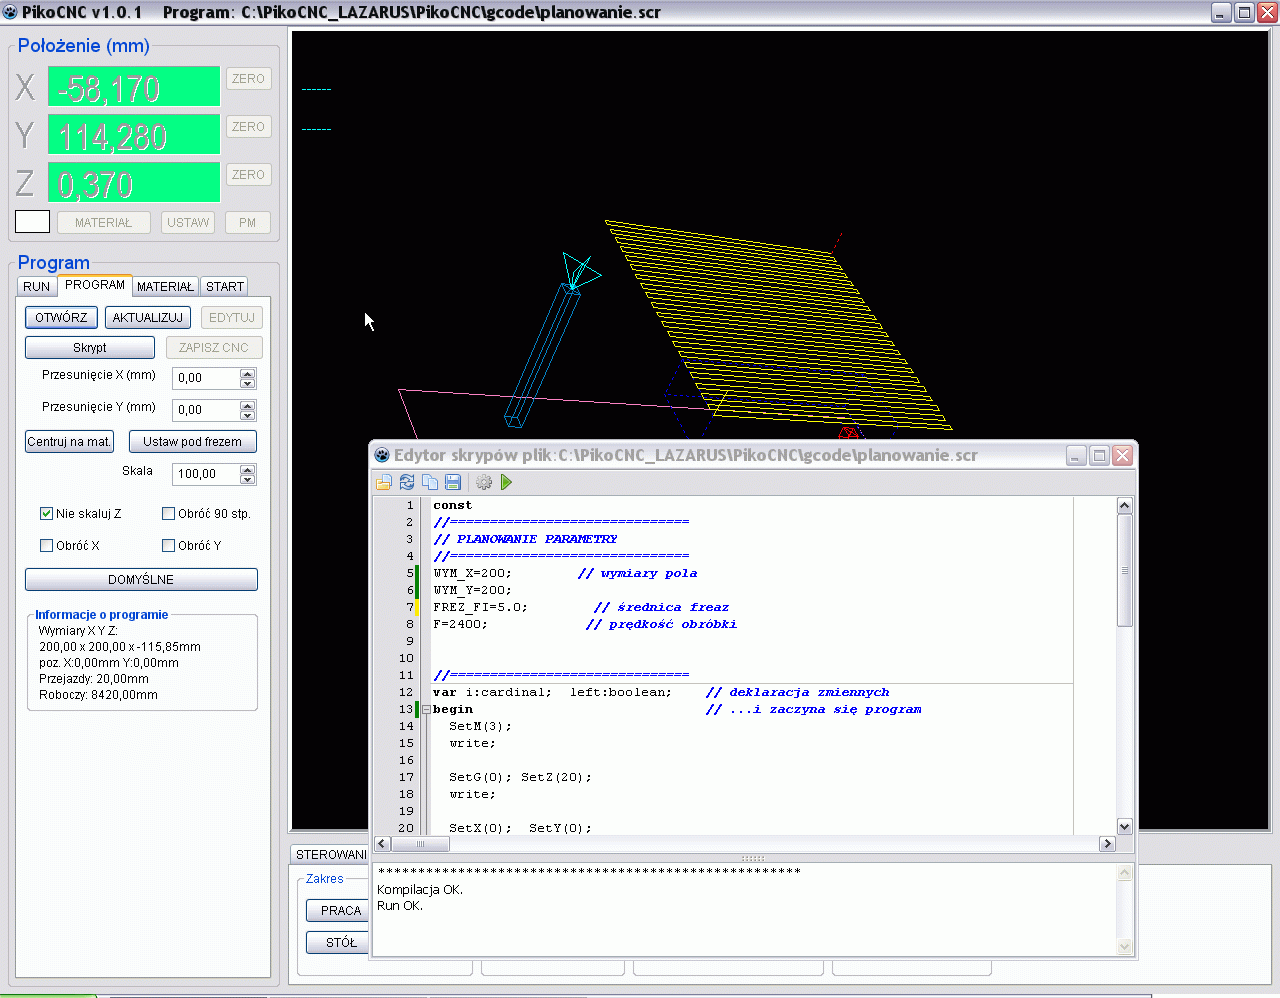Click the X position readout -58,170
The width and height of the screenshot is (1280, 998).
point(134,86)
